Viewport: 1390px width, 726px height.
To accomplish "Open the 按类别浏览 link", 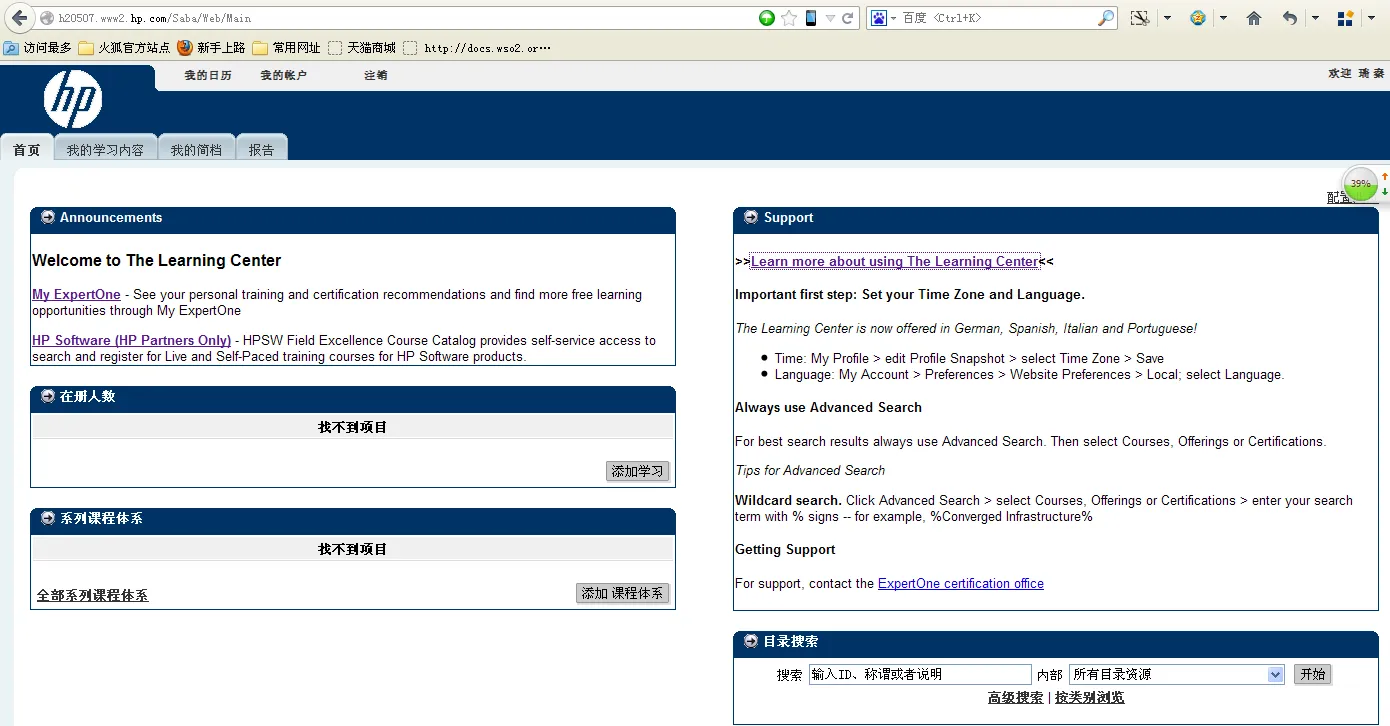I will coord(1089,698).
